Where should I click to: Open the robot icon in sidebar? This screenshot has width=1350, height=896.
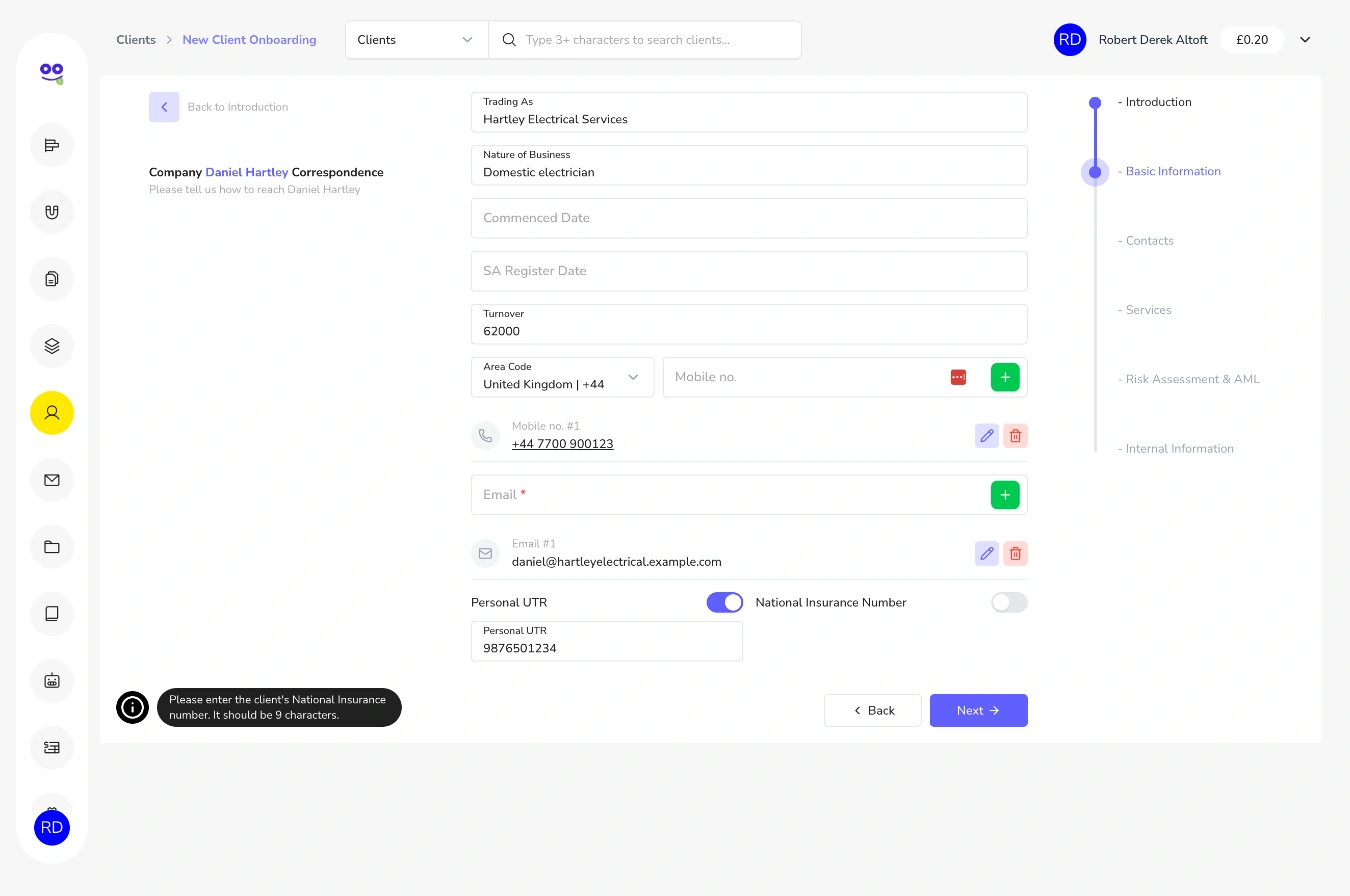tap(52, 681)
